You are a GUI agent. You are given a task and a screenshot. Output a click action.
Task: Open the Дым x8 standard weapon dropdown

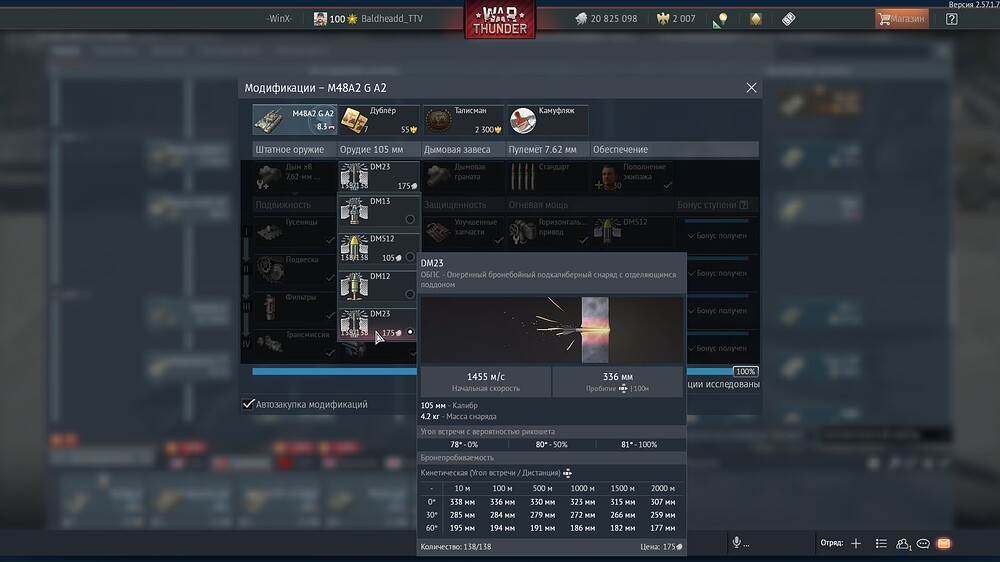tap(294, 176)
